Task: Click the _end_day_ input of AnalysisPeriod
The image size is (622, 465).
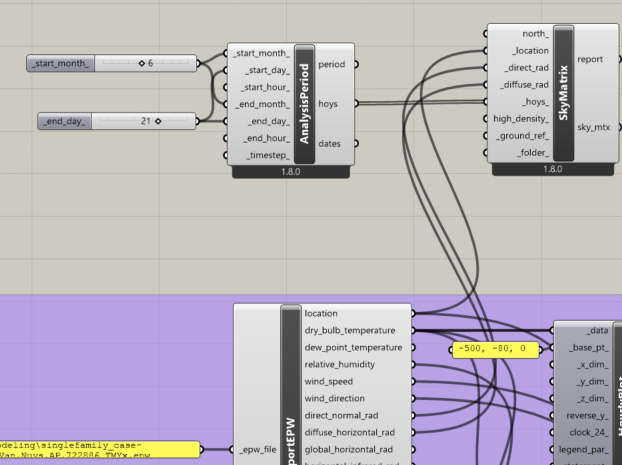Action: 269,121
